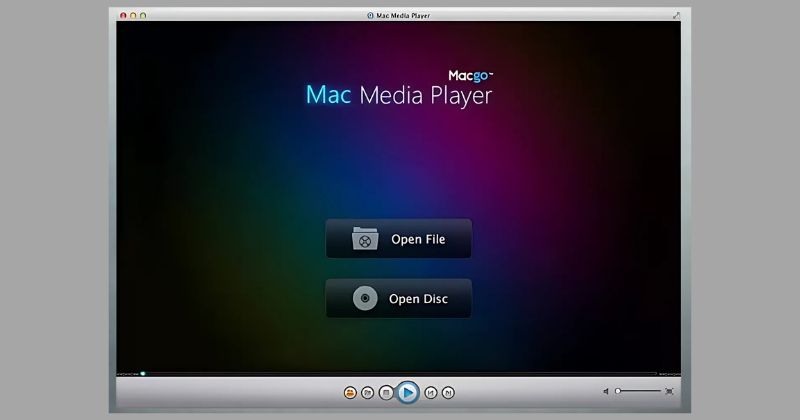The width and height of the screenshot is (800, 420).
Task: Adjust the volume slider track
Action: [638, 391]
